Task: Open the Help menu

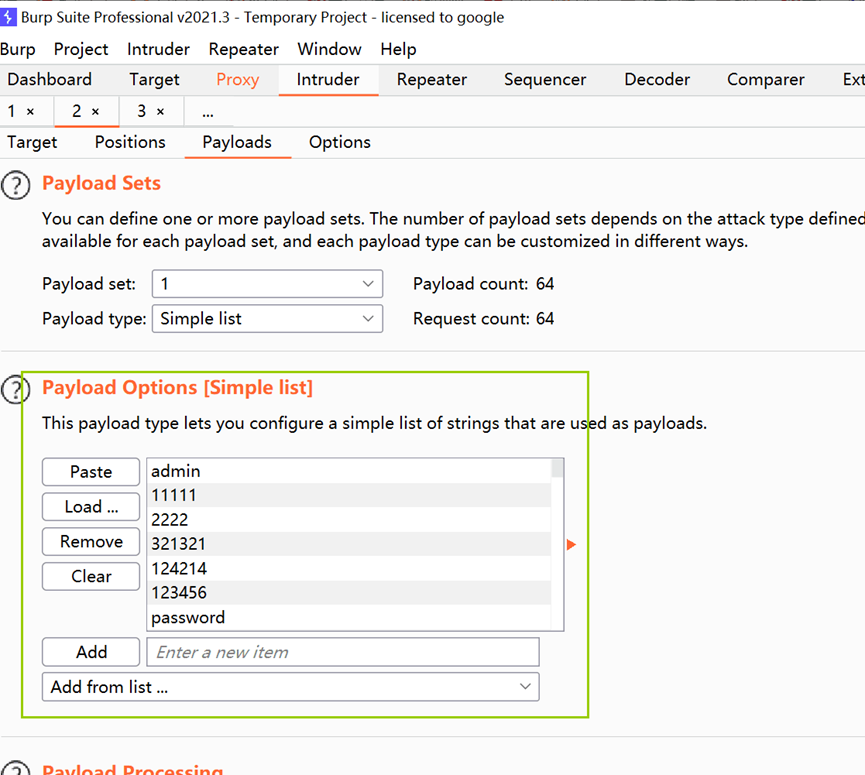Action: coord(398,49)
